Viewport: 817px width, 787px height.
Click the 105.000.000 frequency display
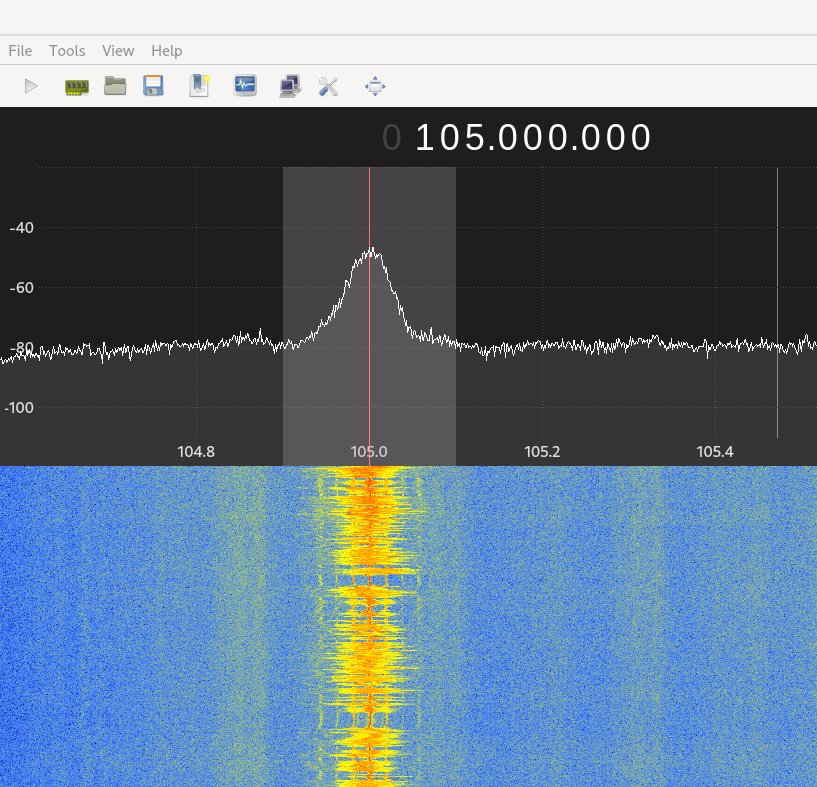pyautogui.click(x=533, y=138)
